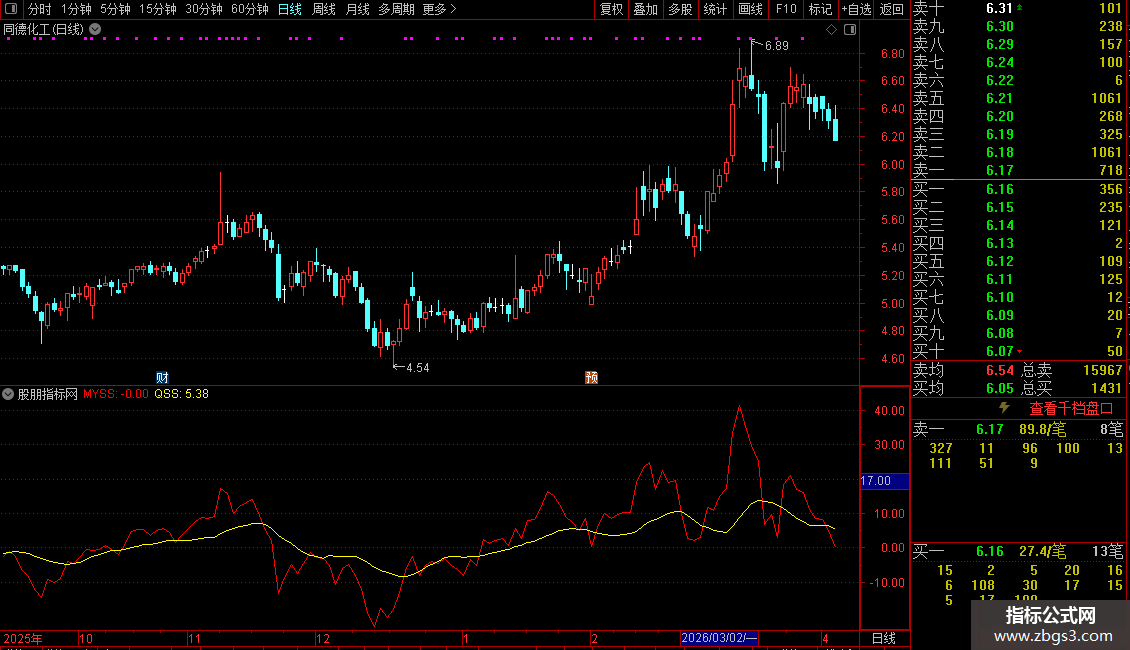The image size is (1130, 650).
Task: Click 卖均 average value 6.54
Action: (1000, 370)
